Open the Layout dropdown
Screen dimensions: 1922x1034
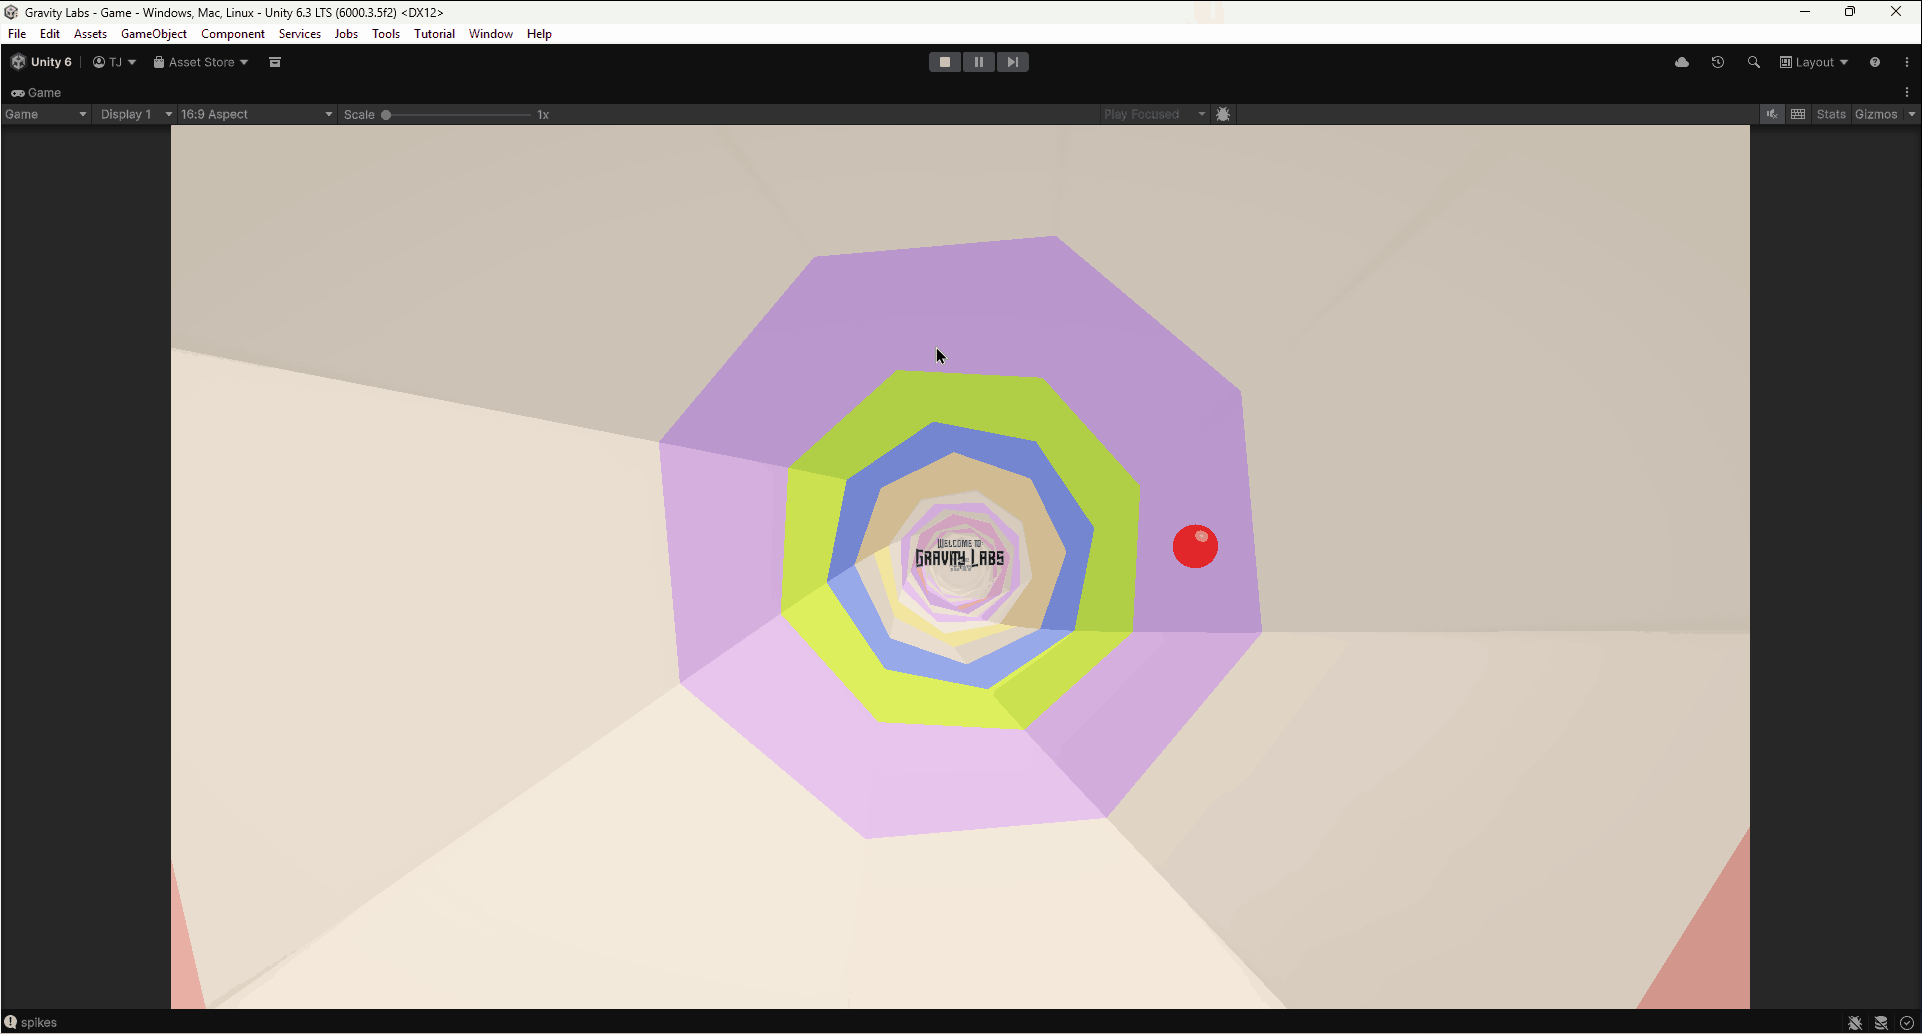[x=1814, y=62]
